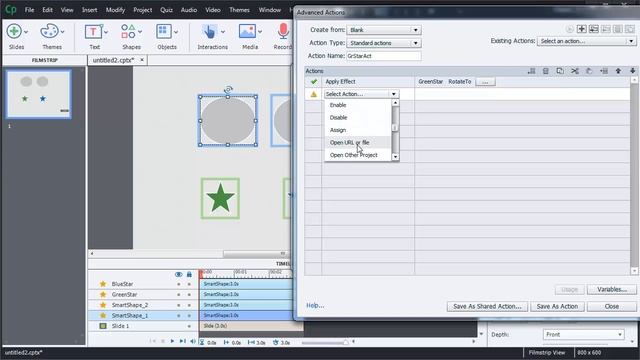Click the timeline play button

pyautogui.click(x=172, y=341)
